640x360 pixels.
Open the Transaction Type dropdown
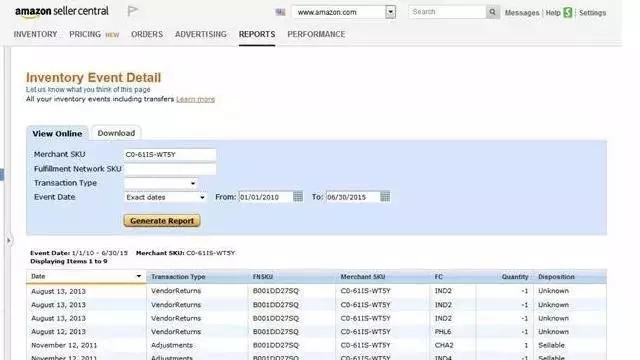tap(160, 183)
